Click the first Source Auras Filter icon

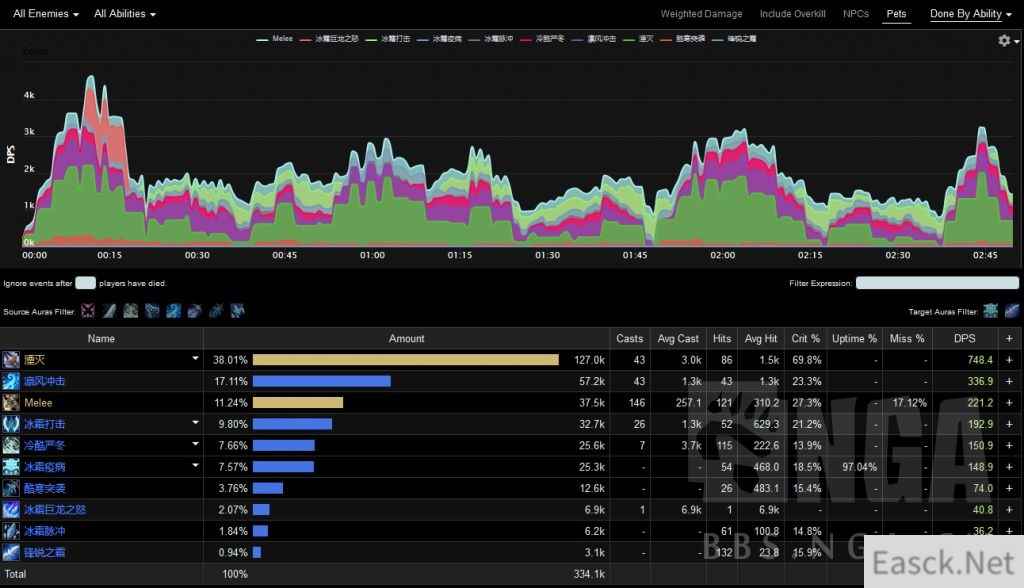[x=88, y=311]
